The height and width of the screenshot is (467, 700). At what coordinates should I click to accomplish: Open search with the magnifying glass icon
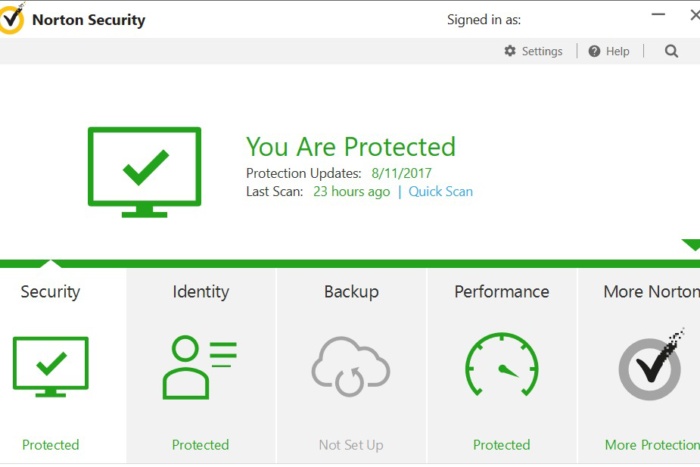click(671, 51)
